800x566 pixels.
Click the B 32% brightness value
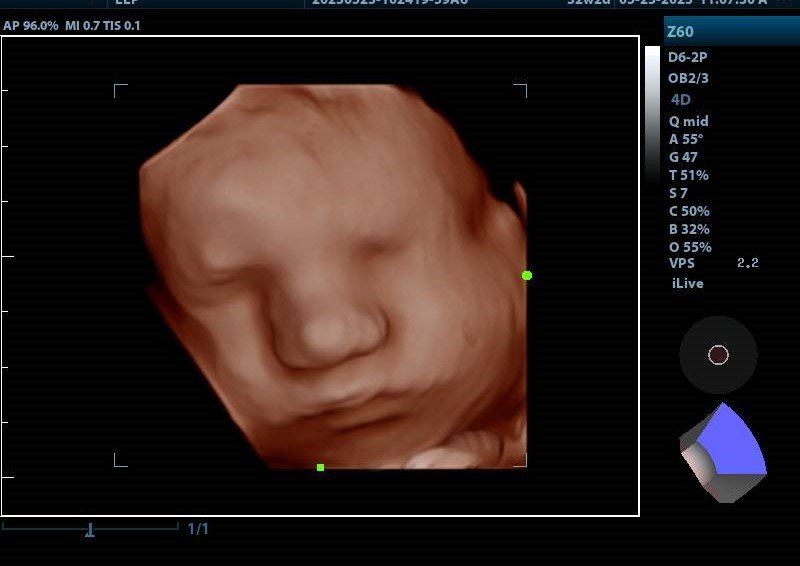689,229
